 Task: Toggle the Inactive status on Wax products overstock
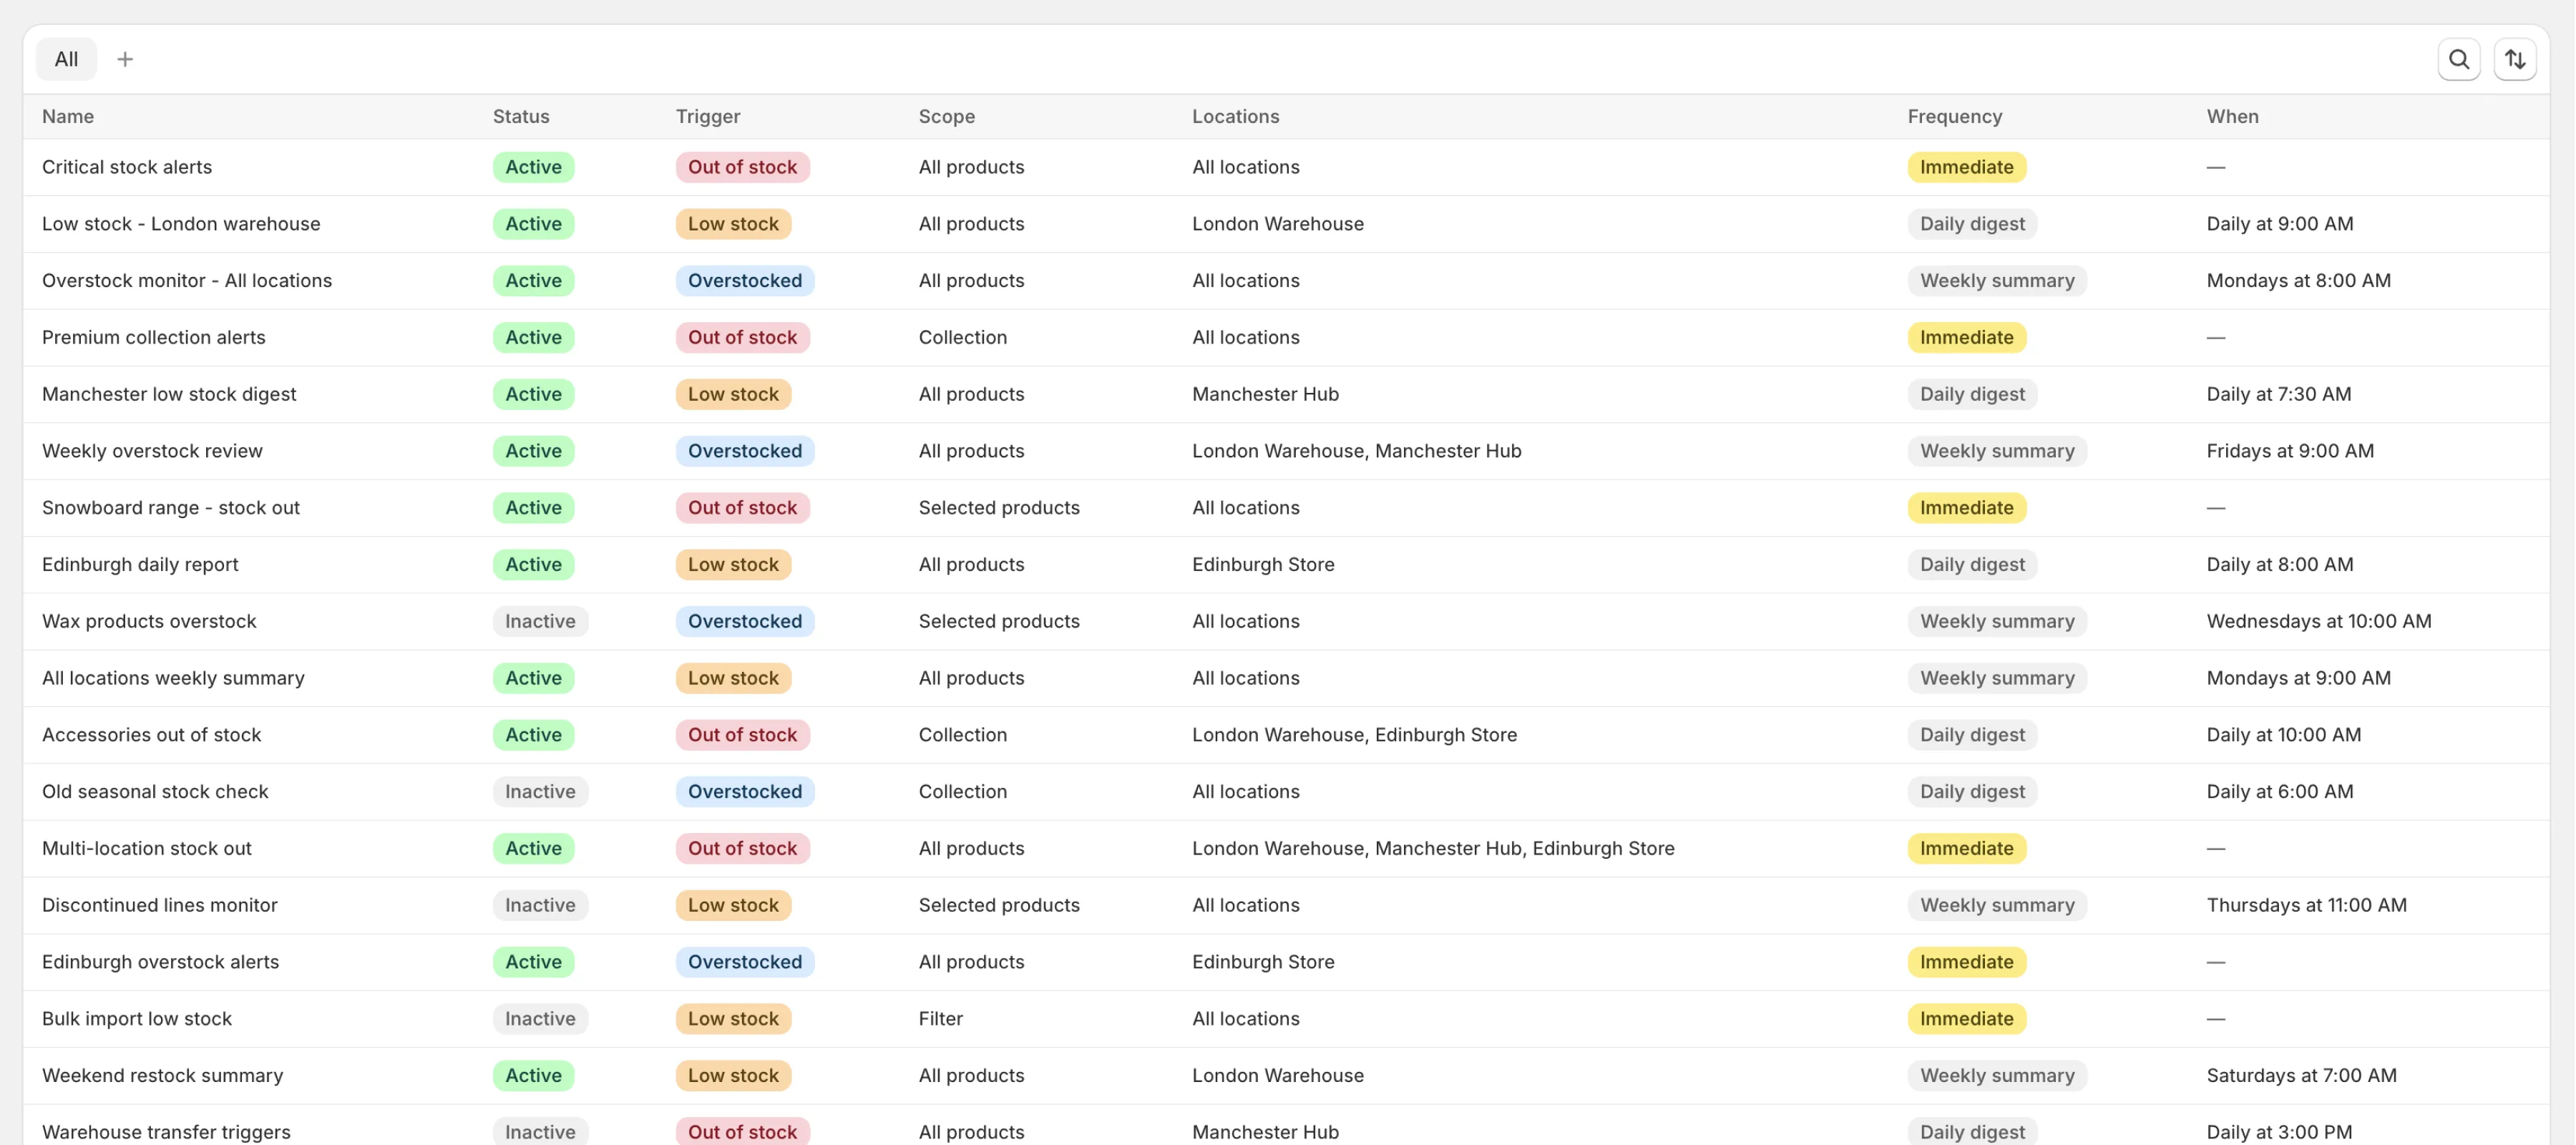[539, 620]
